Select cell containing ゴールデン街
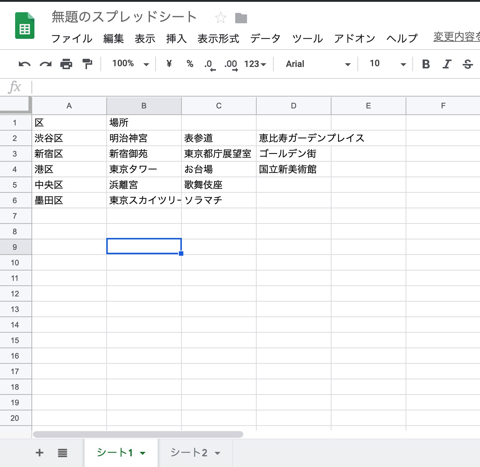The image size is (480, 467). click(x=294, y=154)
